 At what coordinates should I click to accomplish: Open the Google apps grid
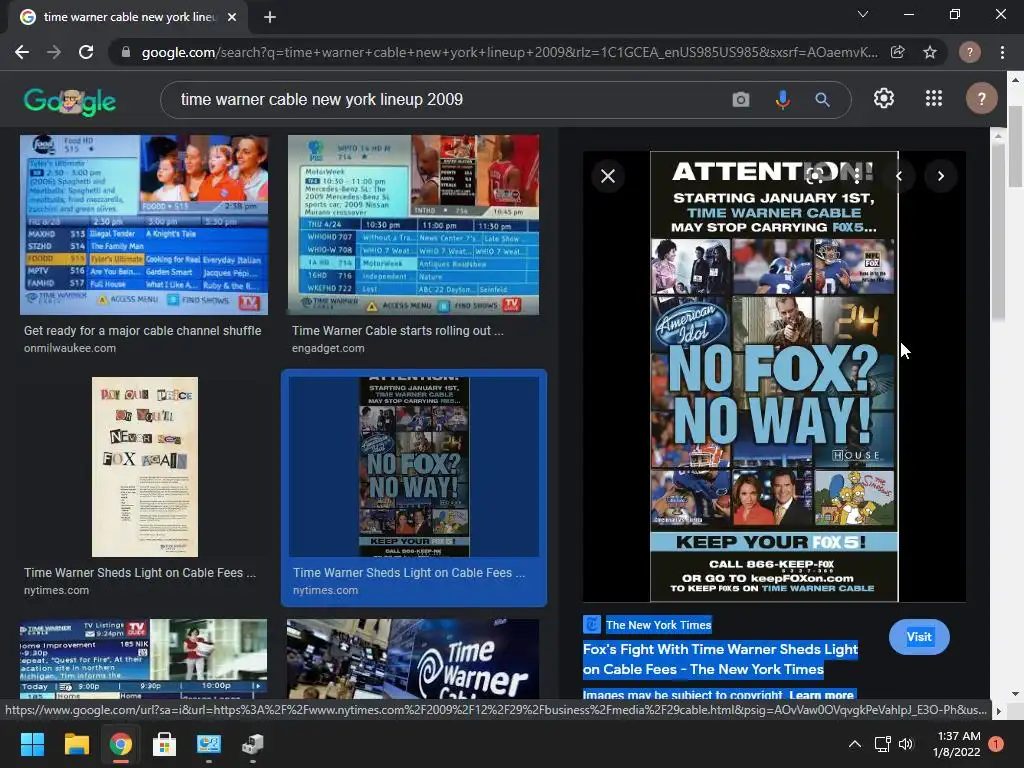934,99
